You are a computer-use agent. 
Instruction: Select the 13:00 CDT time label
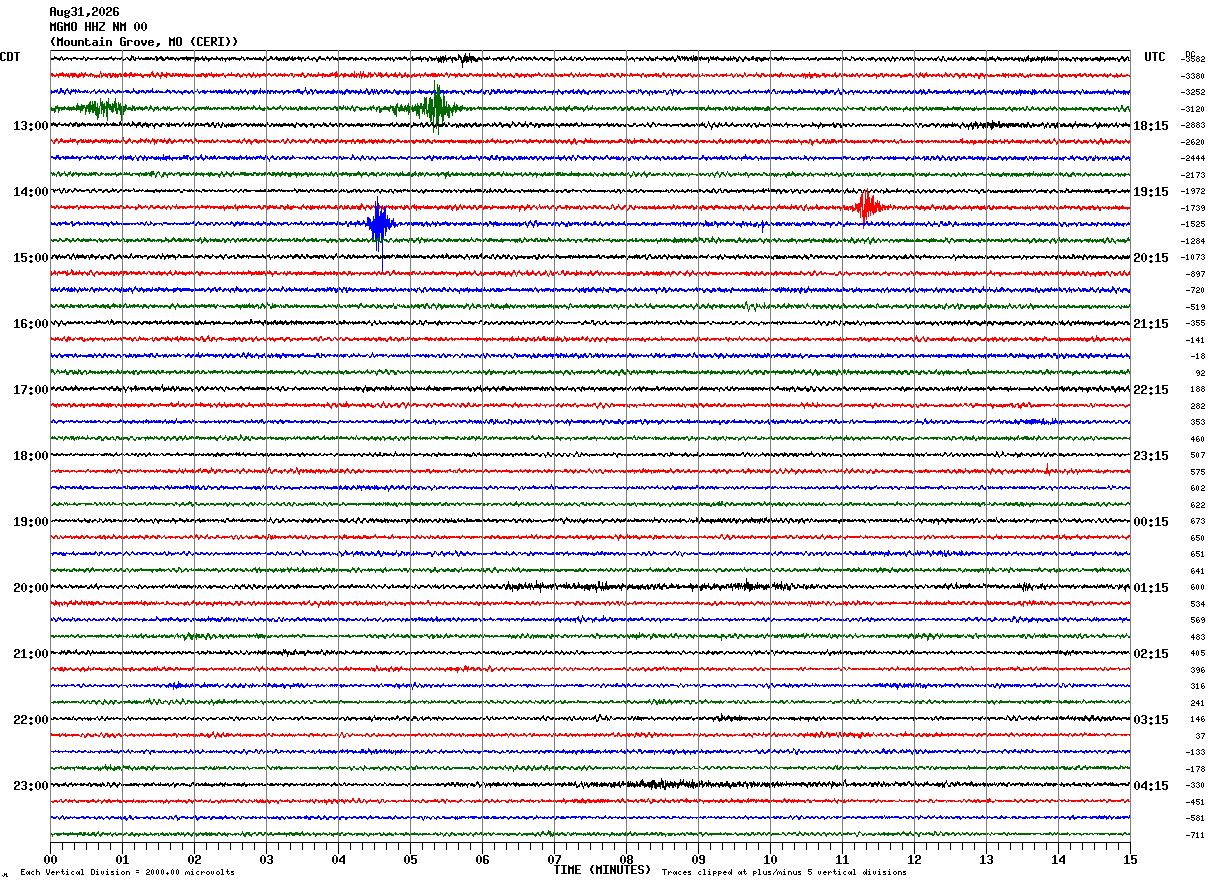coord(30,126)
